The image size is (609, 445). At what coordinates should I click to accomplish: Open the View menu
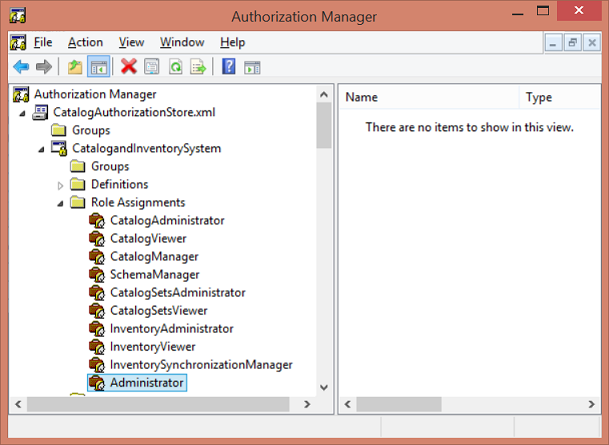[131, 42]
